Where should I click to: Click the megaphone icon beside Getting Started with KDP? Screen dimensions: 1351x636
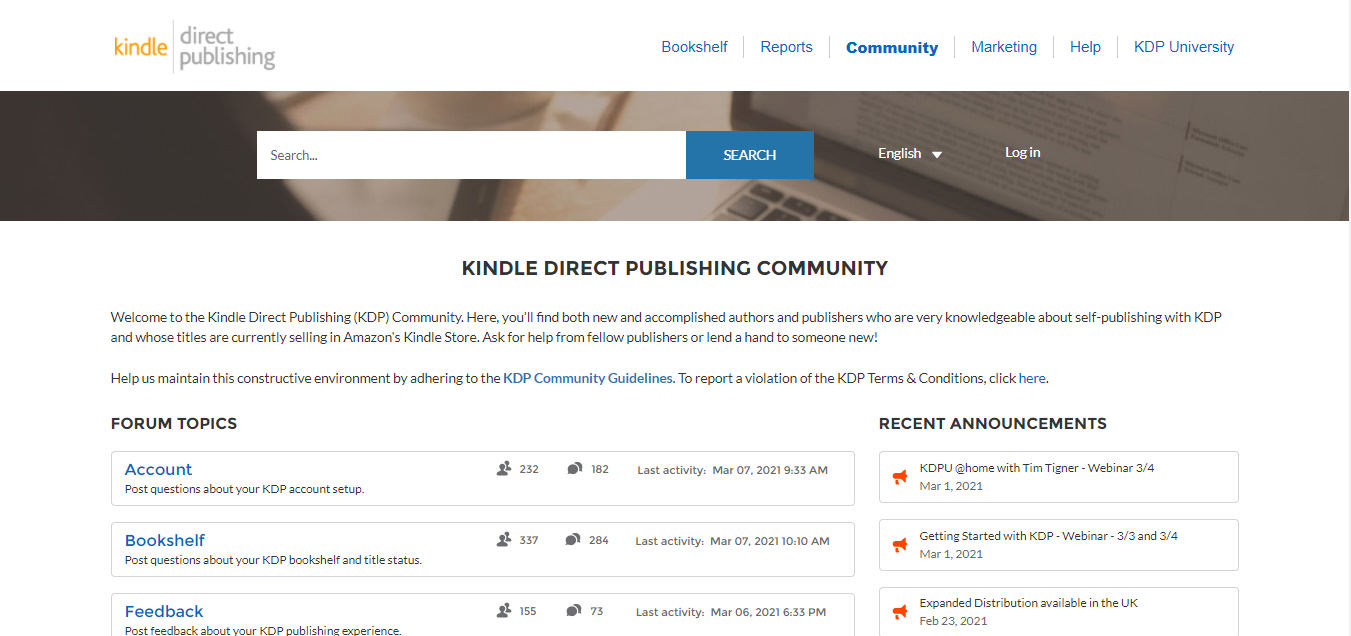click(x=900, y=545)
